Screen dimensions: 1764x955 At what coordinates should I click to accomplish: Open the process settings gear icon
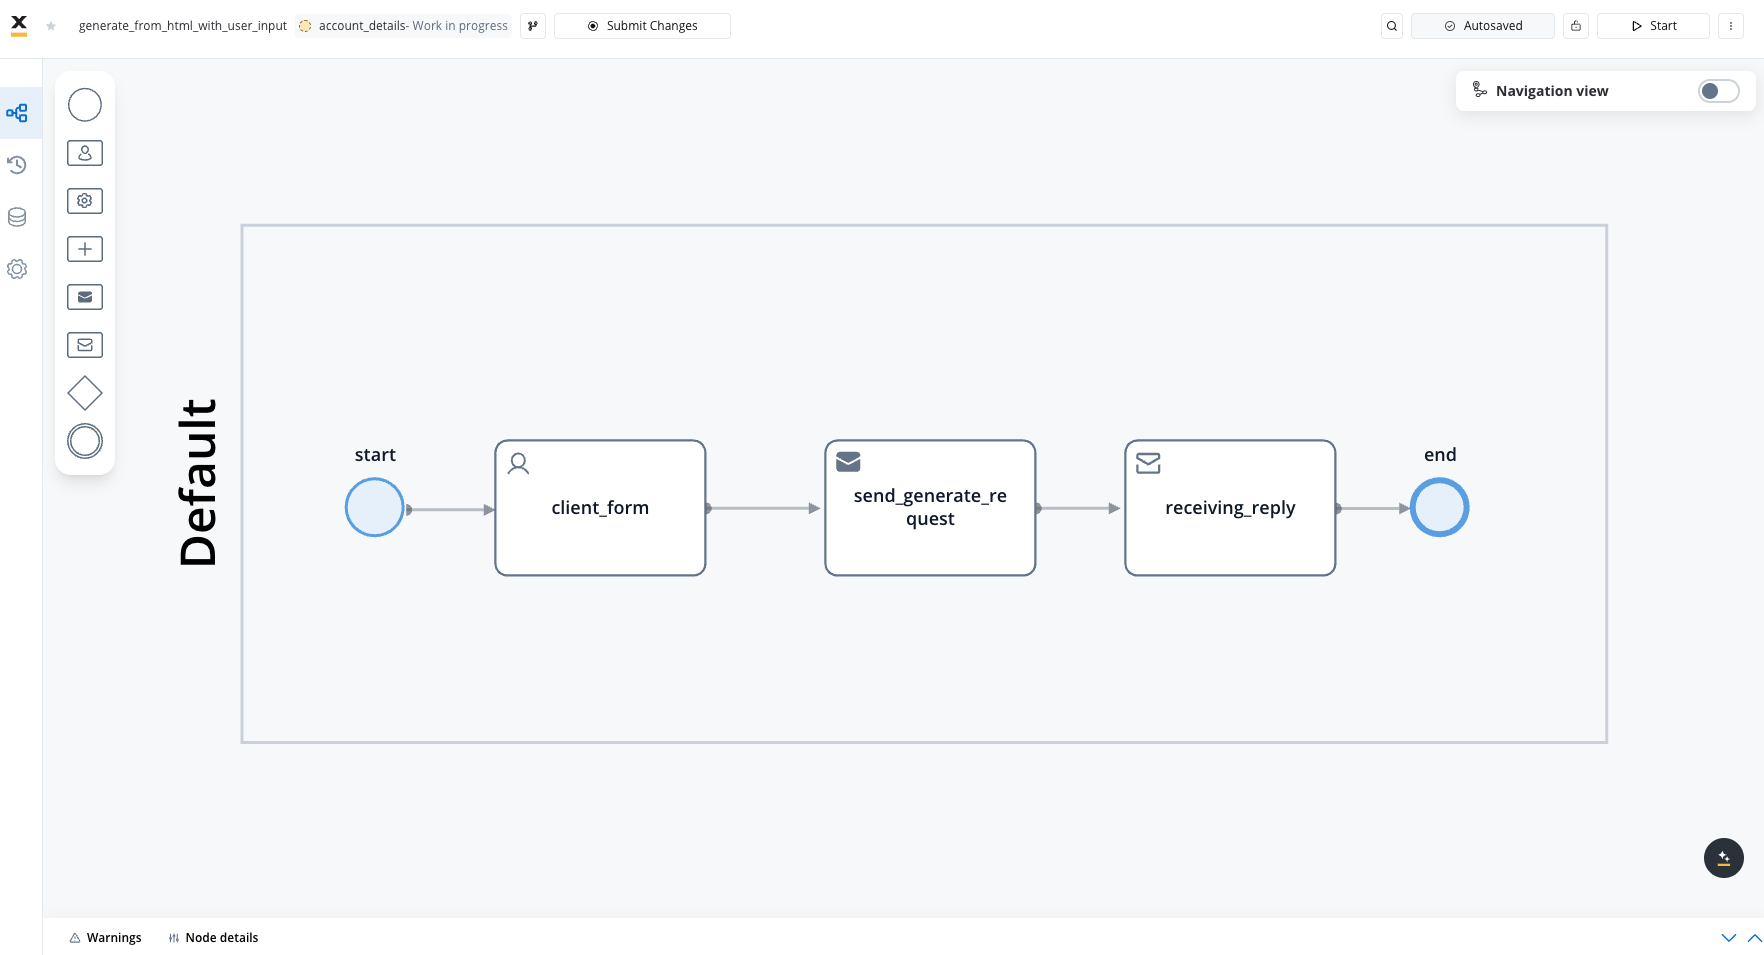[17, 269]
